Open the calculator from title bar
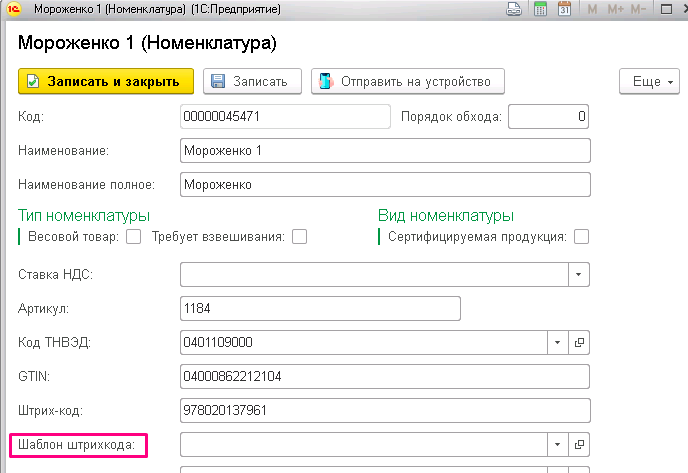Image resolution: width=688 pixels, height=473 pixels. pos(539,11)
